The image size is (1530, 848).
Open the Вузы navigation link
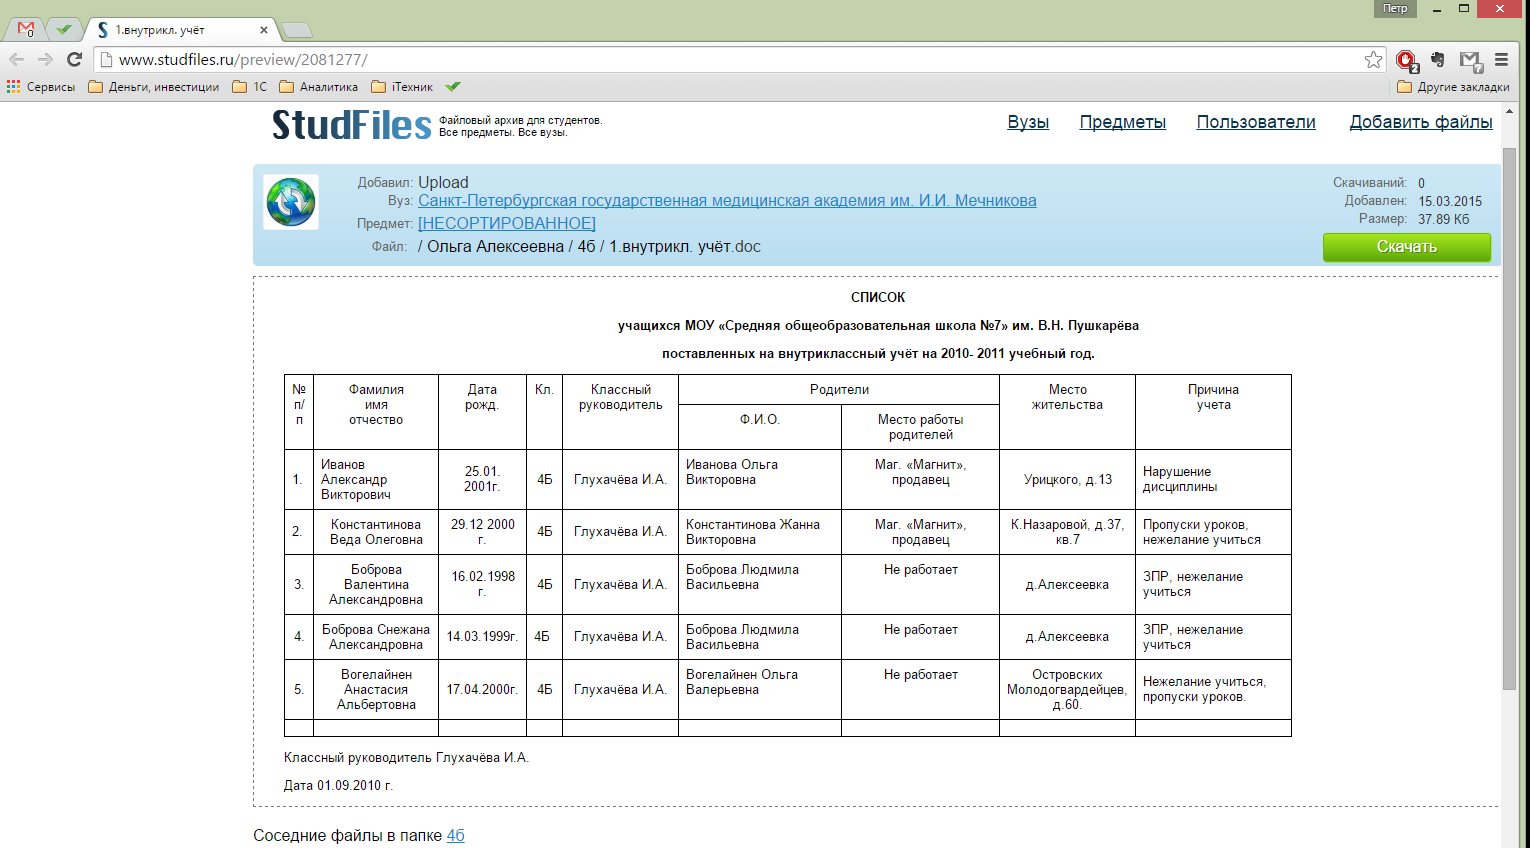coord(1027,122)
